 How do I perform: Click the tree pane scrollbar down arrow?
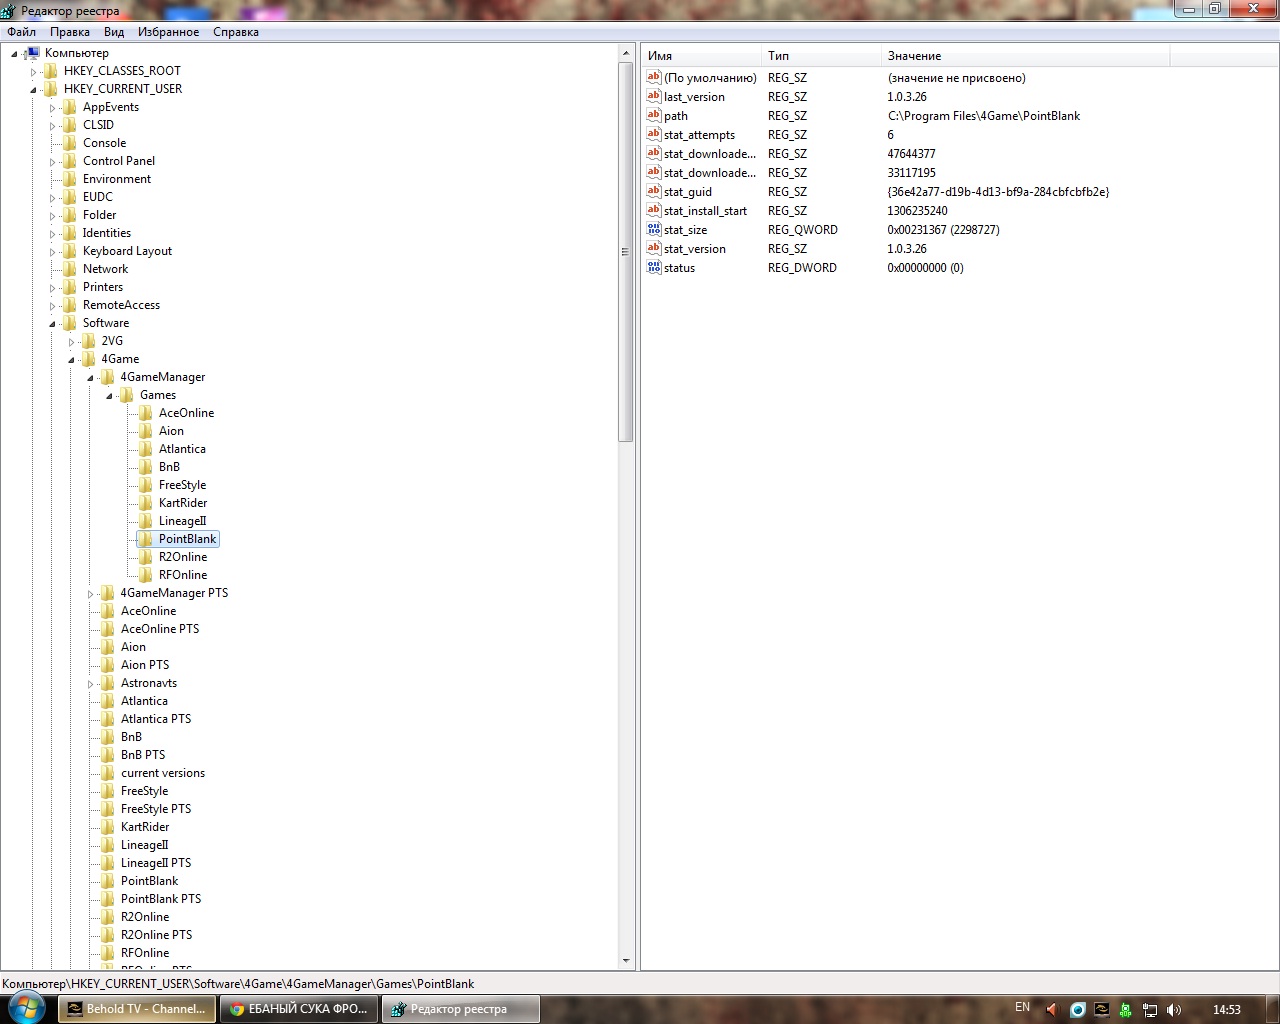(x=626, y=961)
